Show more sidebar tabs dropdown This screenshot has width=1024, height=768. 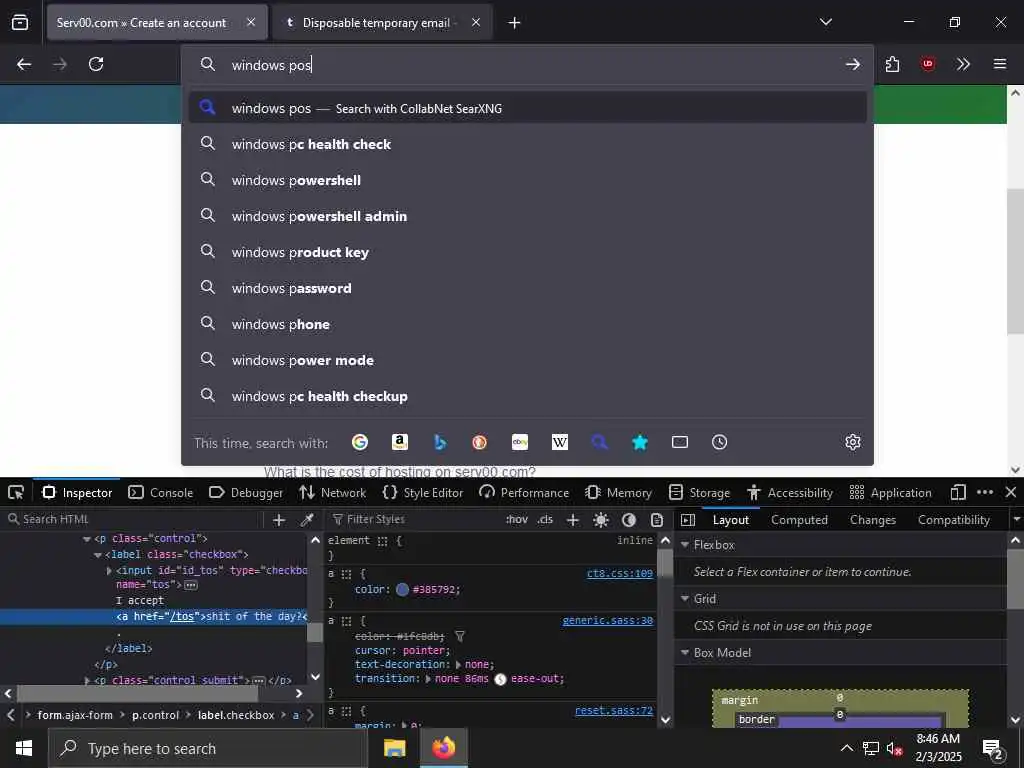[x=1016, y=520]
